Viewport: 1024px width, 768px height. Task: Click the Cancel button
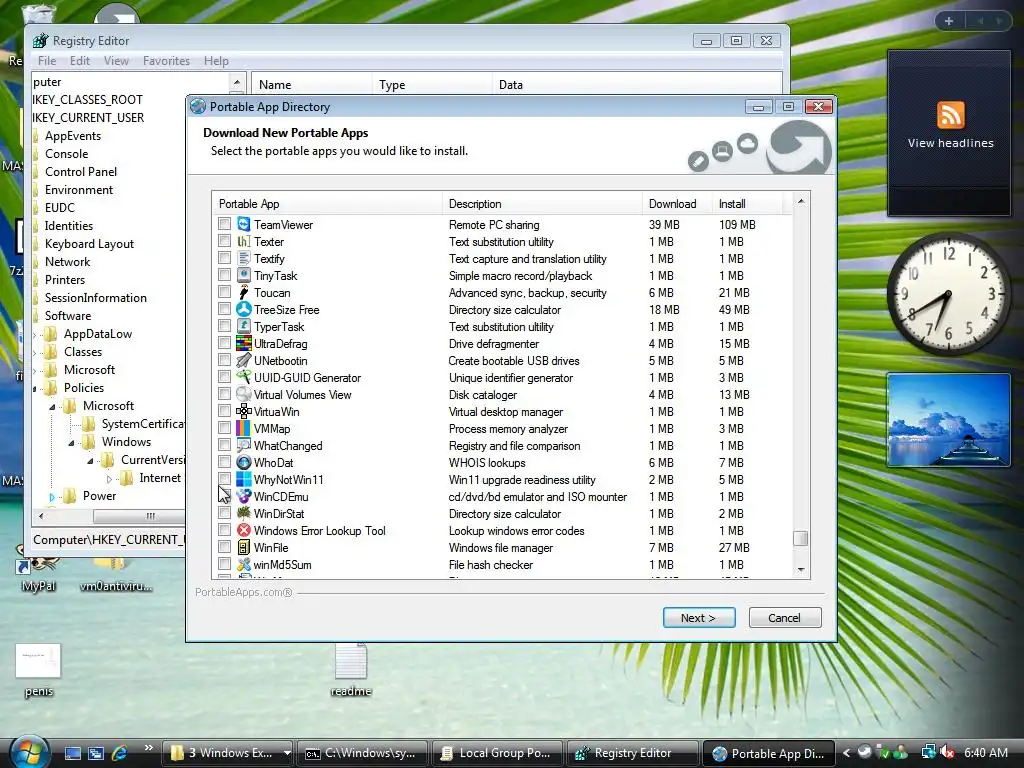(x=784, y=618)
